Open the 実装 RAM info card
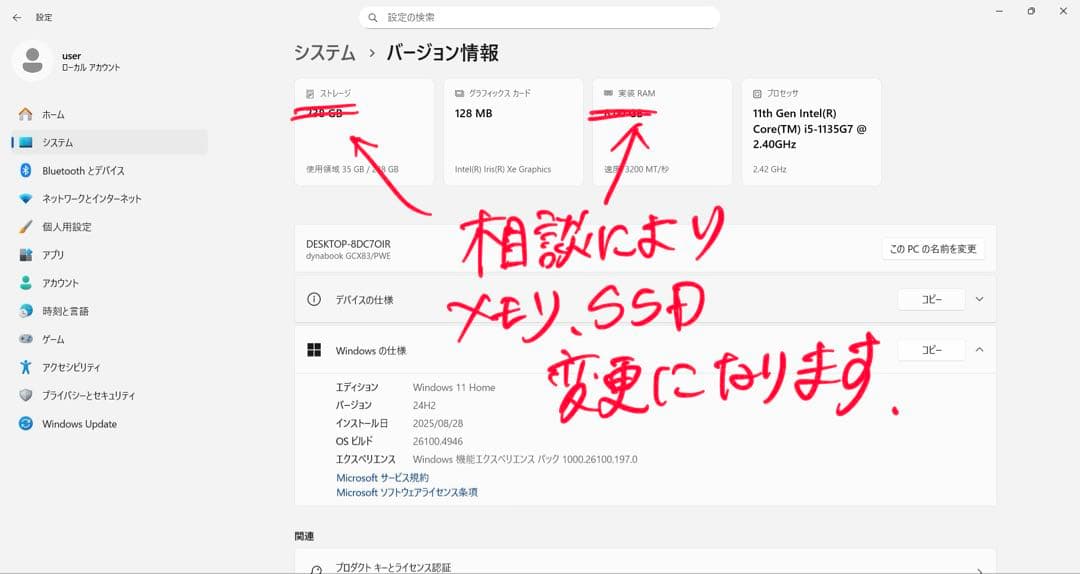The width and height of the screenshot is (1080, 574). coord(662,132)
